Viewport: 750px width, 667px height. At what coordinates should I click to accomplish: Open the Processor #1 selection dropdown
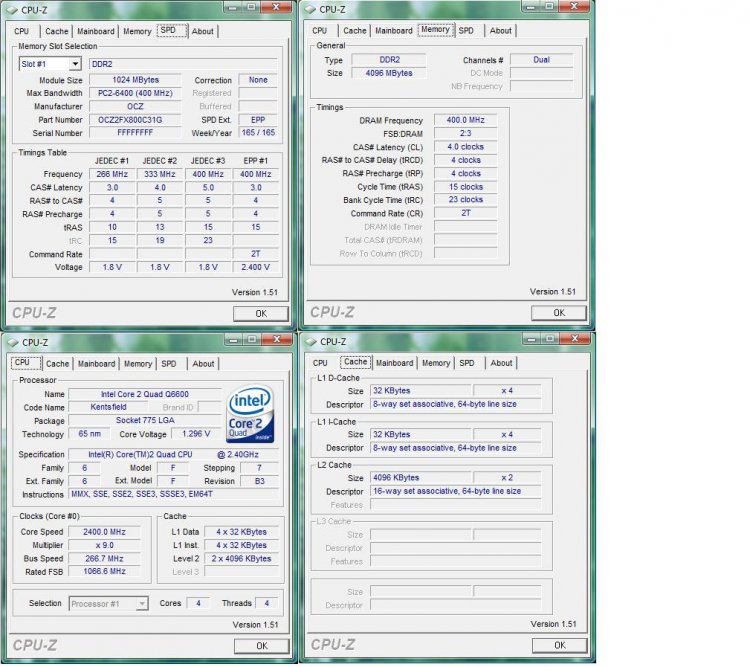tap(109, 604)
